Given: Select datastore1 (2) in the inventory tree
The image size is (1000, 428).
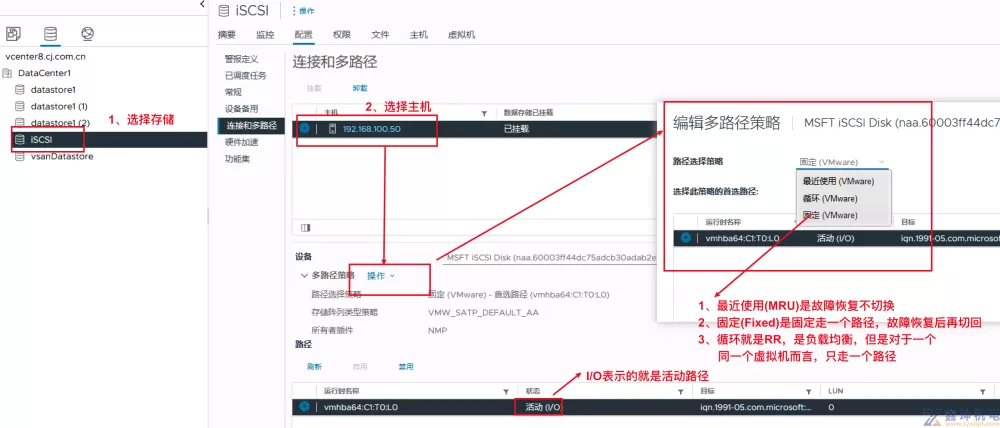Looking at the screenshot, I should click(x=60, y=122).
